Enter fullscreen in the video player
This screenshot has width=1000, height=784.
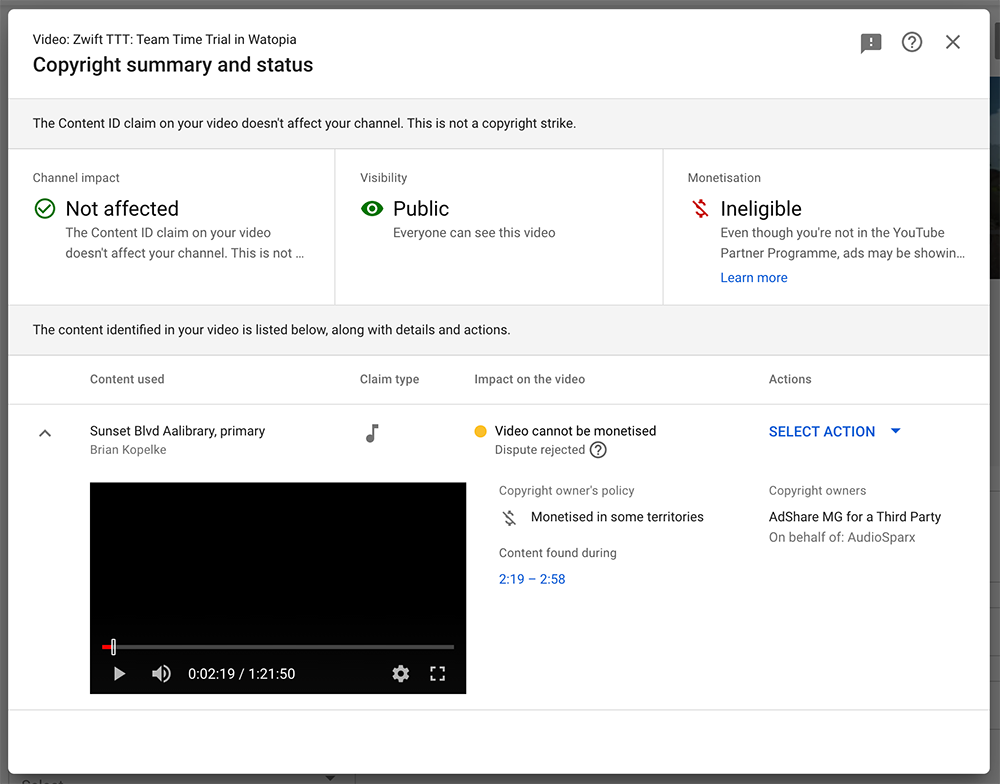437,674
